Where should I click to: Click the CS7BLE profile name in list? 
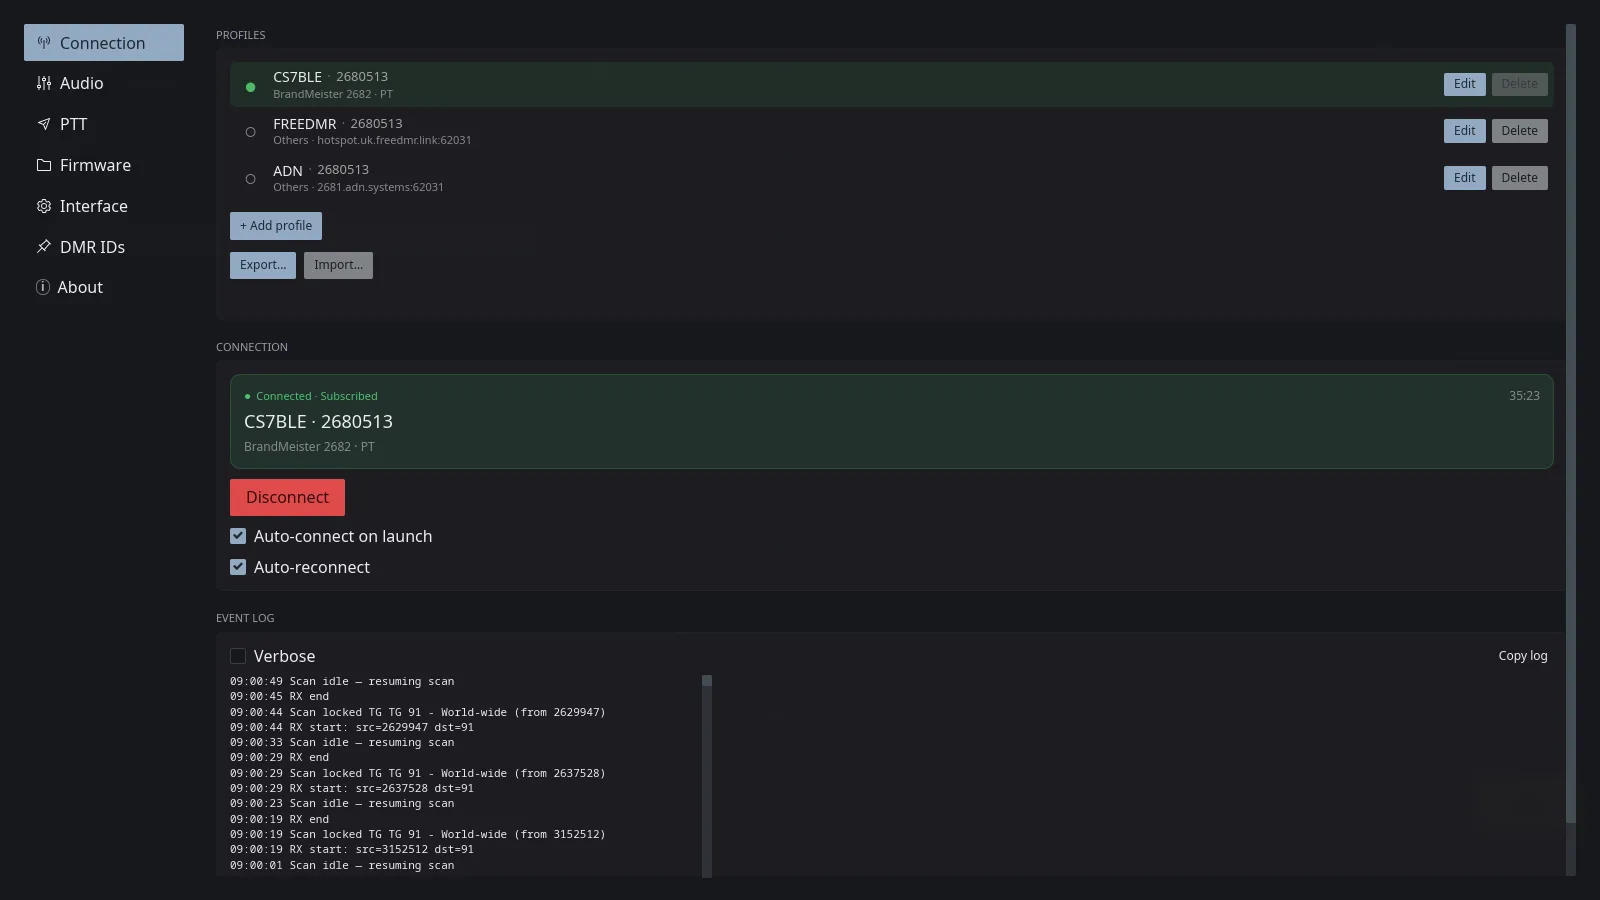(x=297, y=77)
